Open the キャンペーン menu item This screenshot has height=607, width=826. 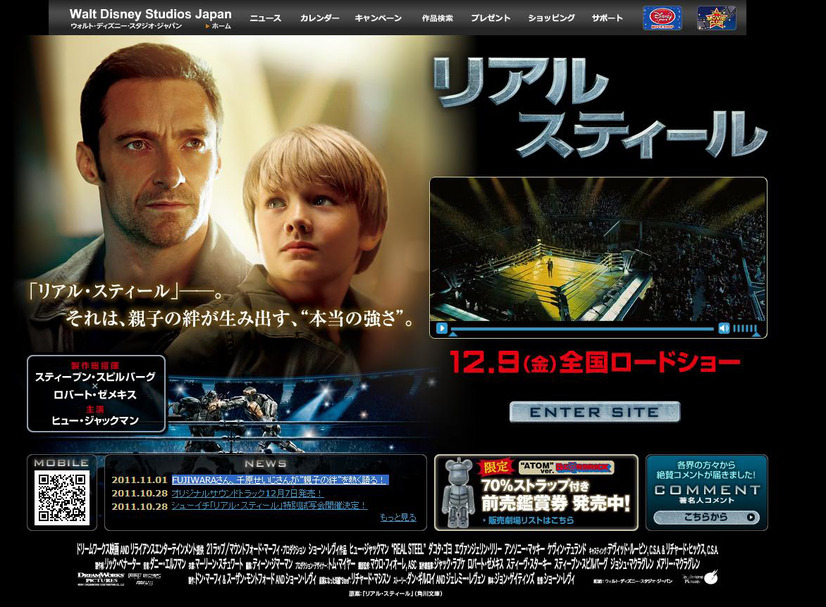378,18
